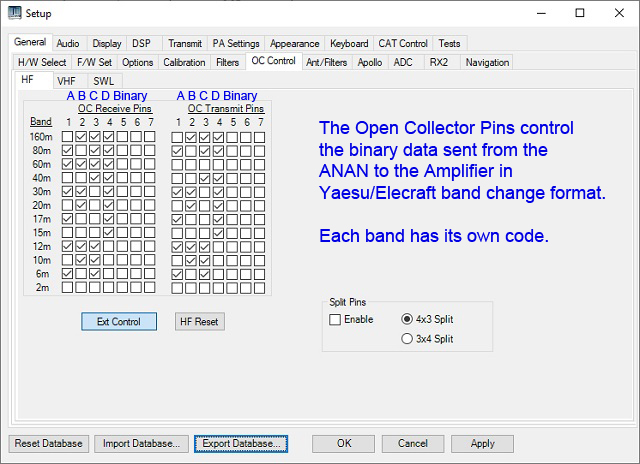Open the Filters sub-tab

pos(227,62)
